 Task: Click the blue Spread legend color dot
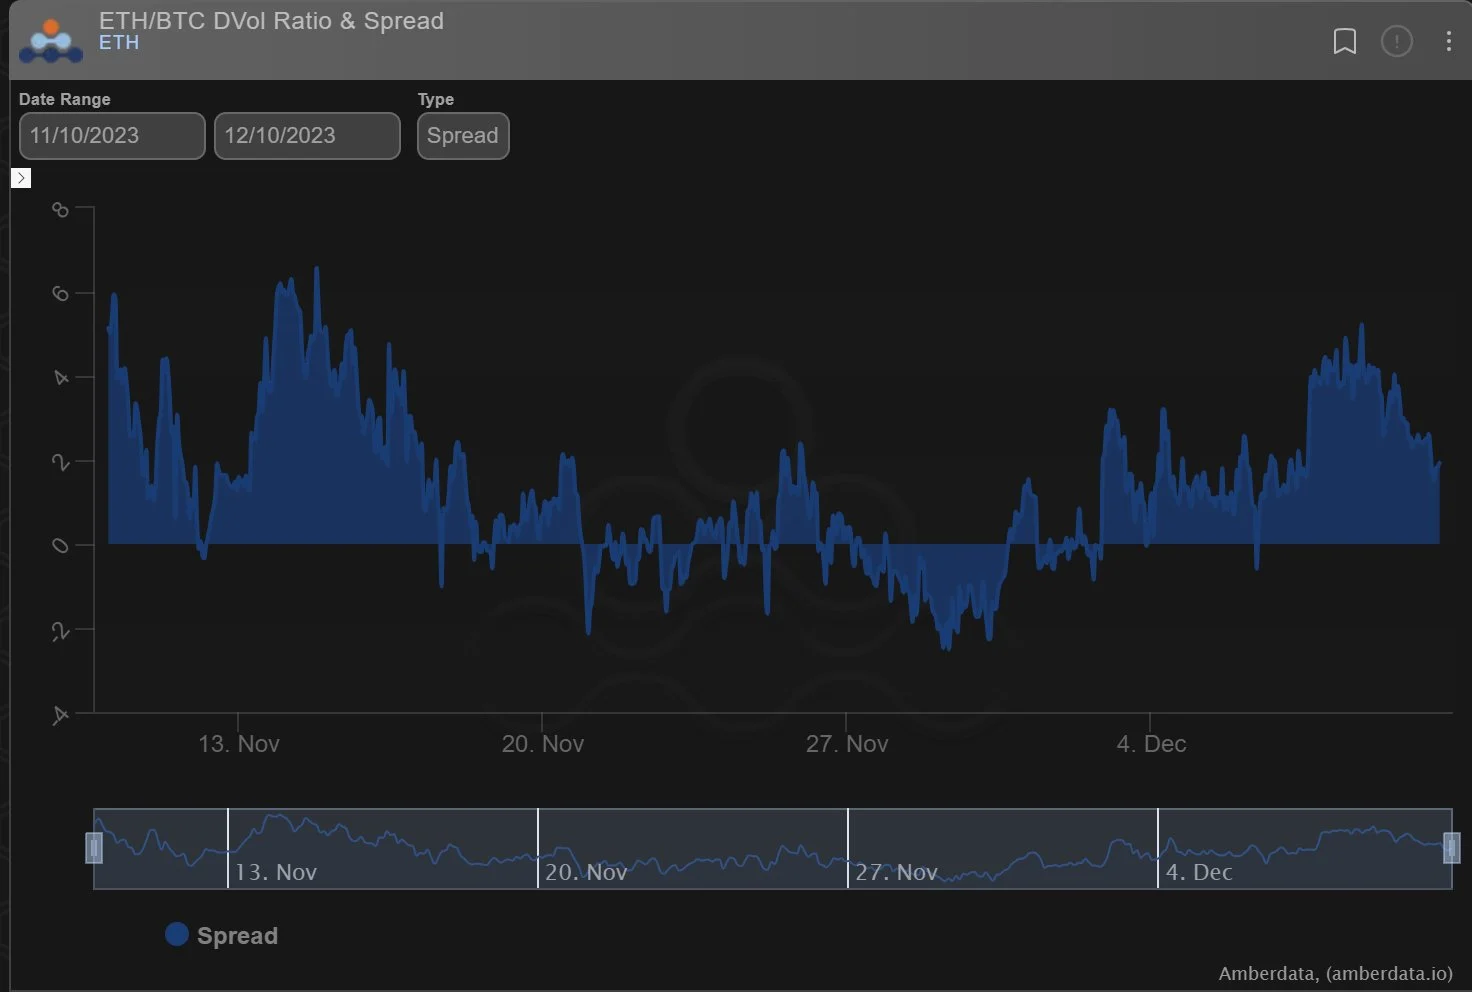177,934
